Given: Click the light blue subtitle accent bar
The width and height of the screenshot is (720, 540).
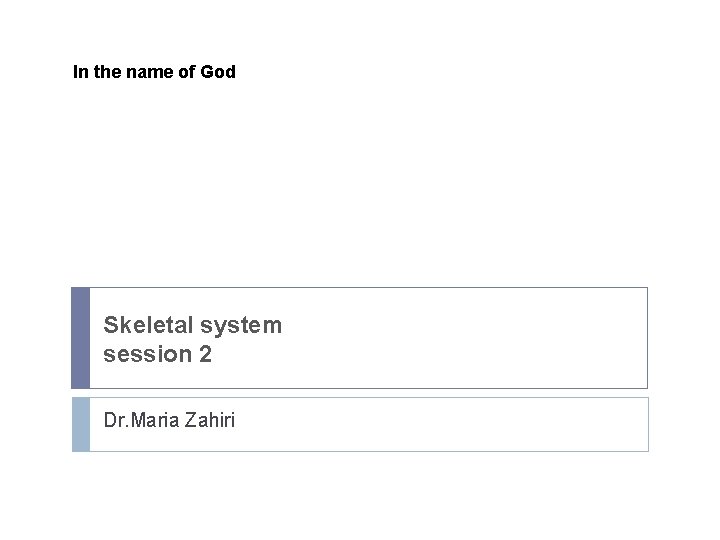Looking at the screenshot, I should coord(80,424).
